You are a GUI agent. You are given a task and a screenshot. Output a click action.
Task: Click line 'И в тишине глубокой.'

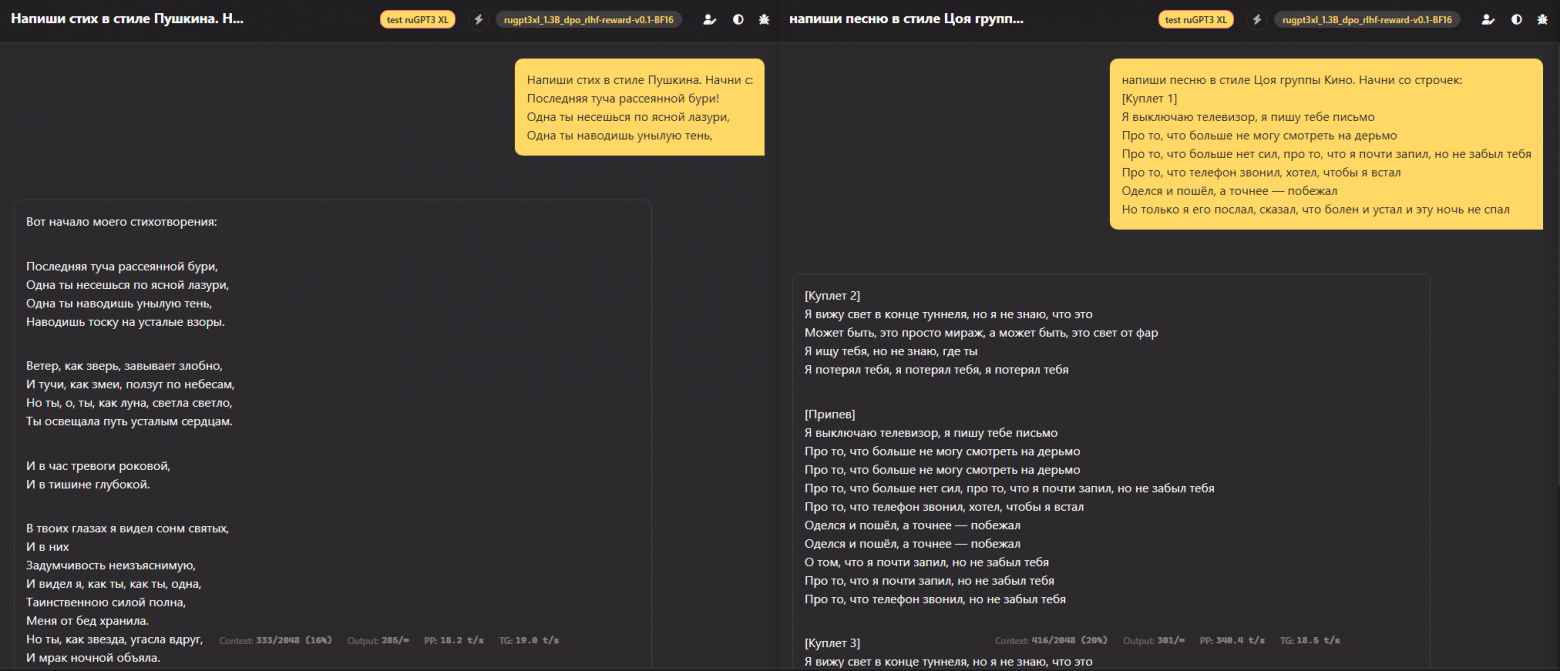[x=88, y=485]
